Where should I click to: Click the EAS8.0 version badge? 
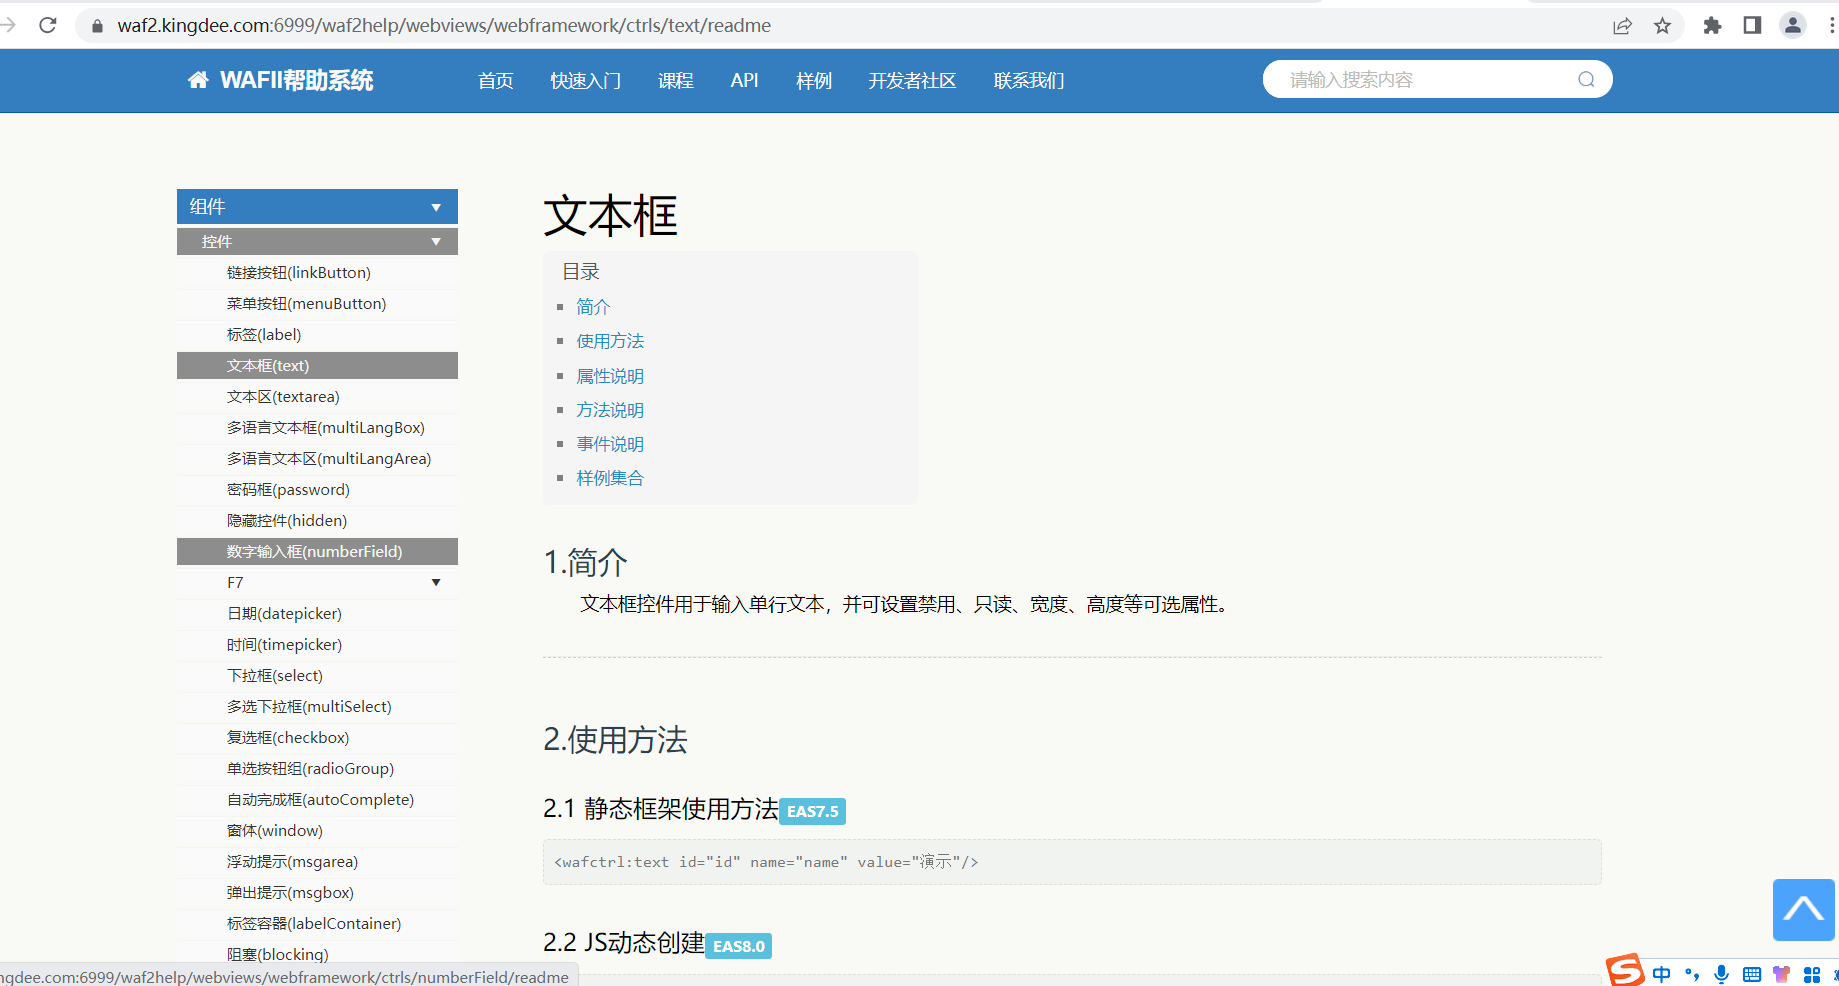coord(739,946)
